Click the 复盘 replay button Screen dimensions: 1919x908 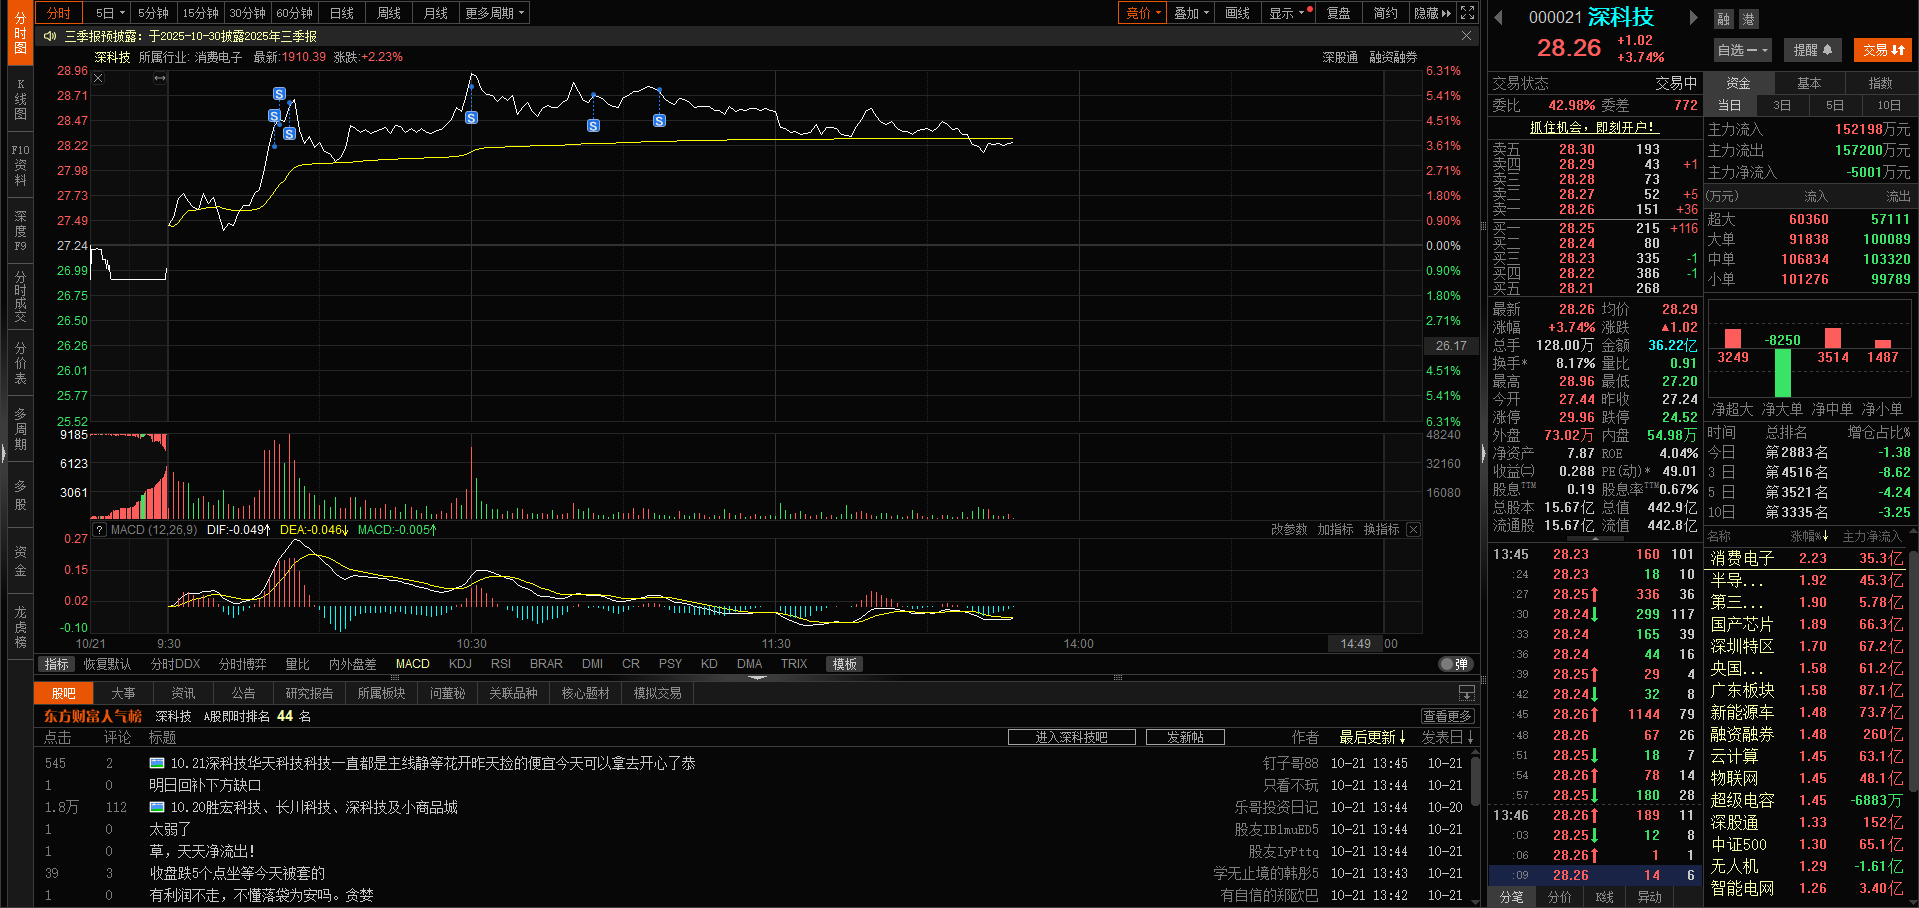pyautogui.click(x=1338, y=13)
